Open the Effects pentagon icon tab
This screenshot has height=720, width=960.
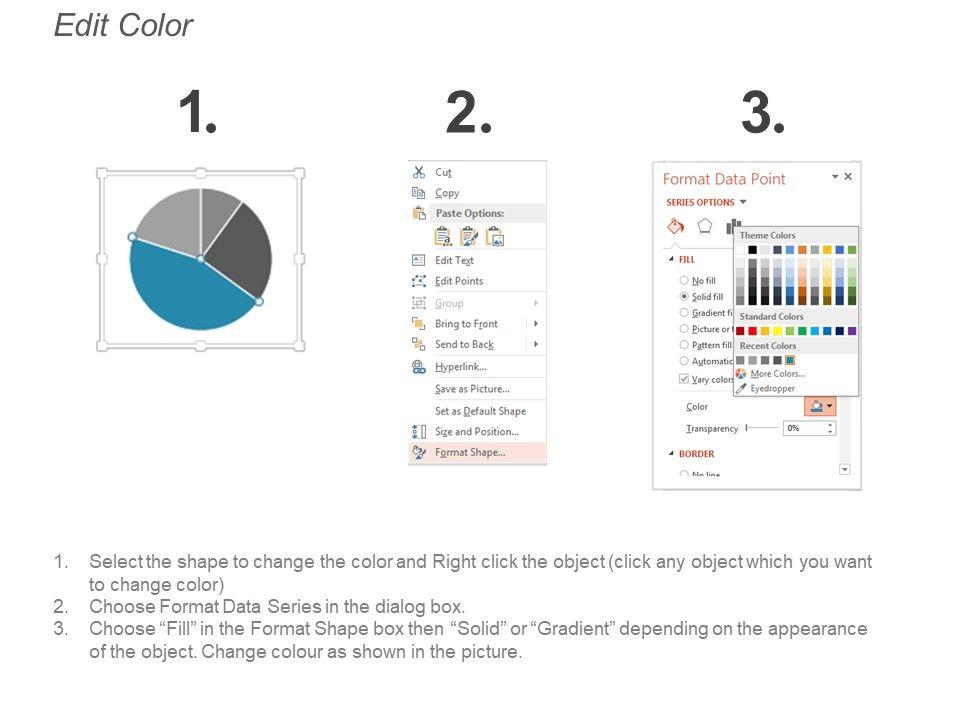(x=705, y=226)
